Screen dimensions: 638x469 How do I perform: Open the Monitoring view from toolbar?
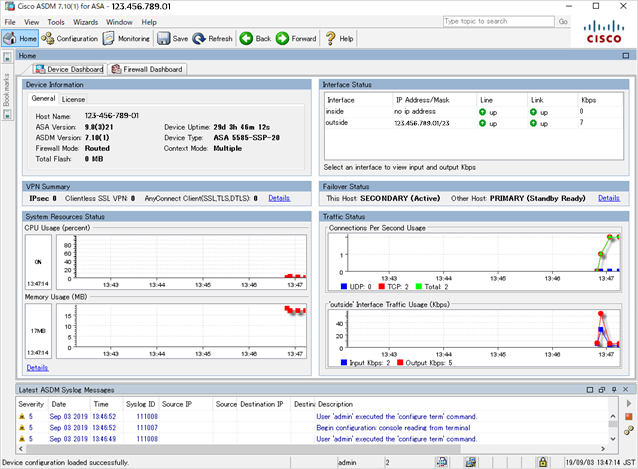click(x=126, y=38)
